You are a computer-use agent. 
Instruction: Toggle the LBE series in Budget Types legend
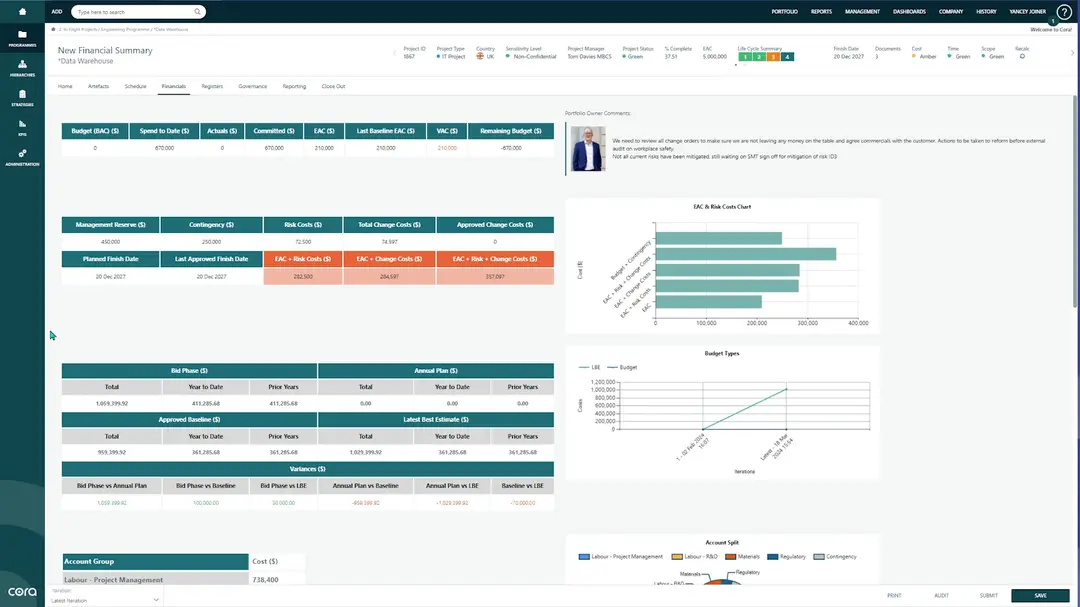click(589, 368)
